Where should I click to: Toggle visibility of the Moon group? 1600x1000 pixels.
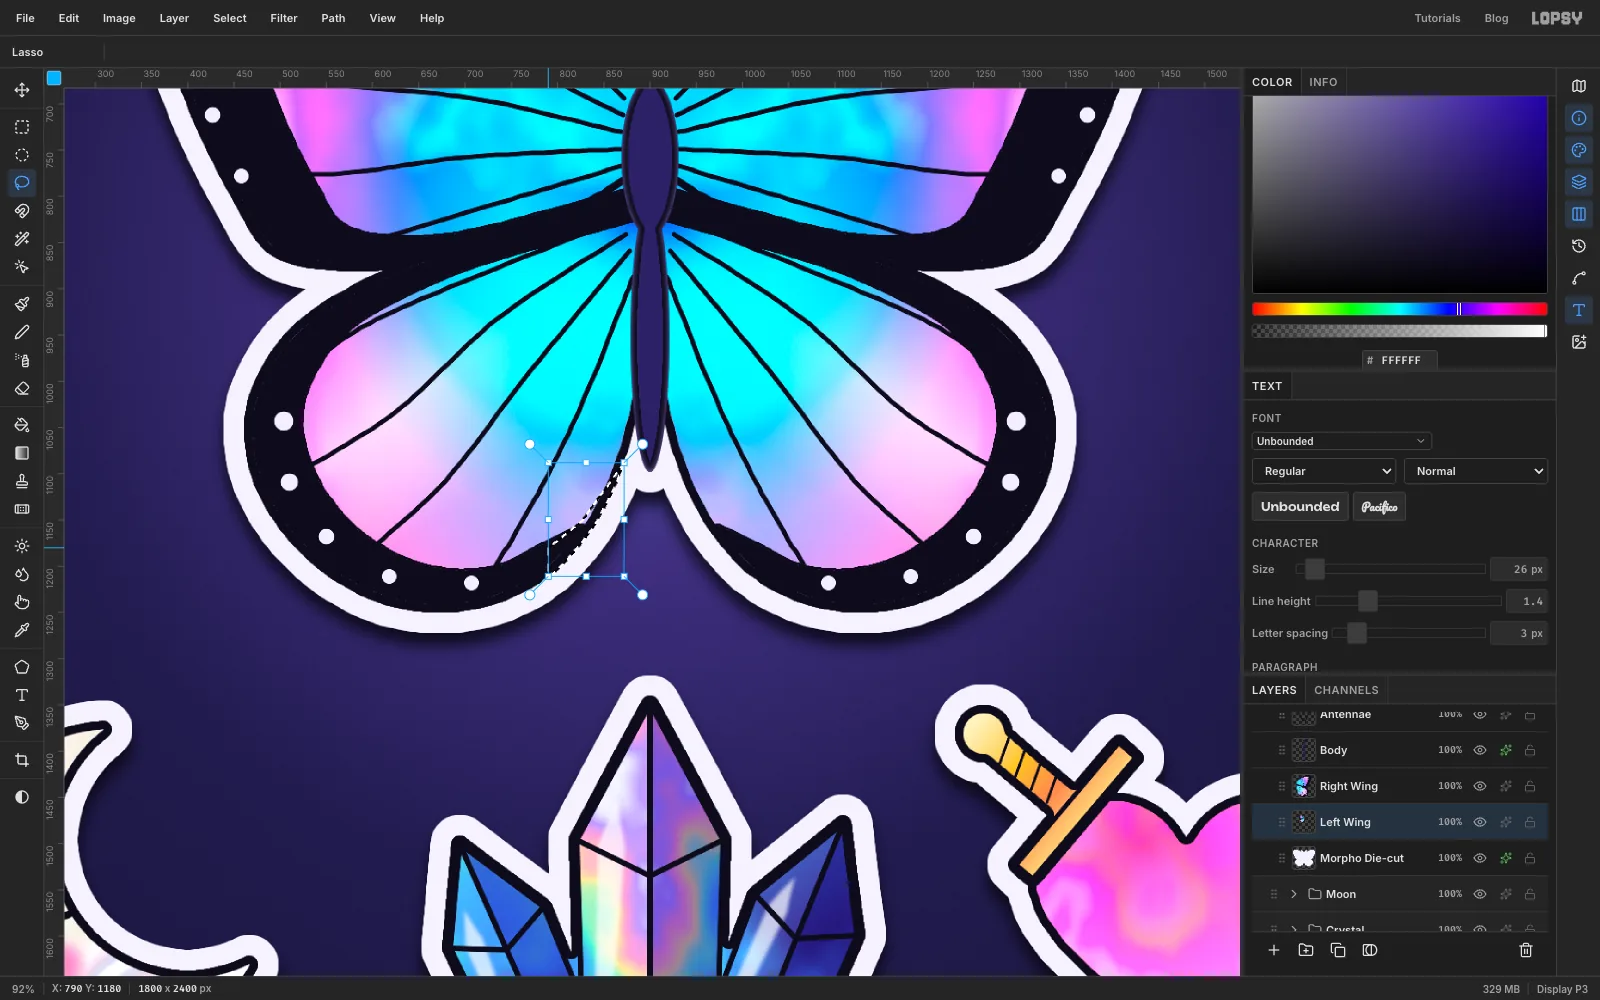1480,894
